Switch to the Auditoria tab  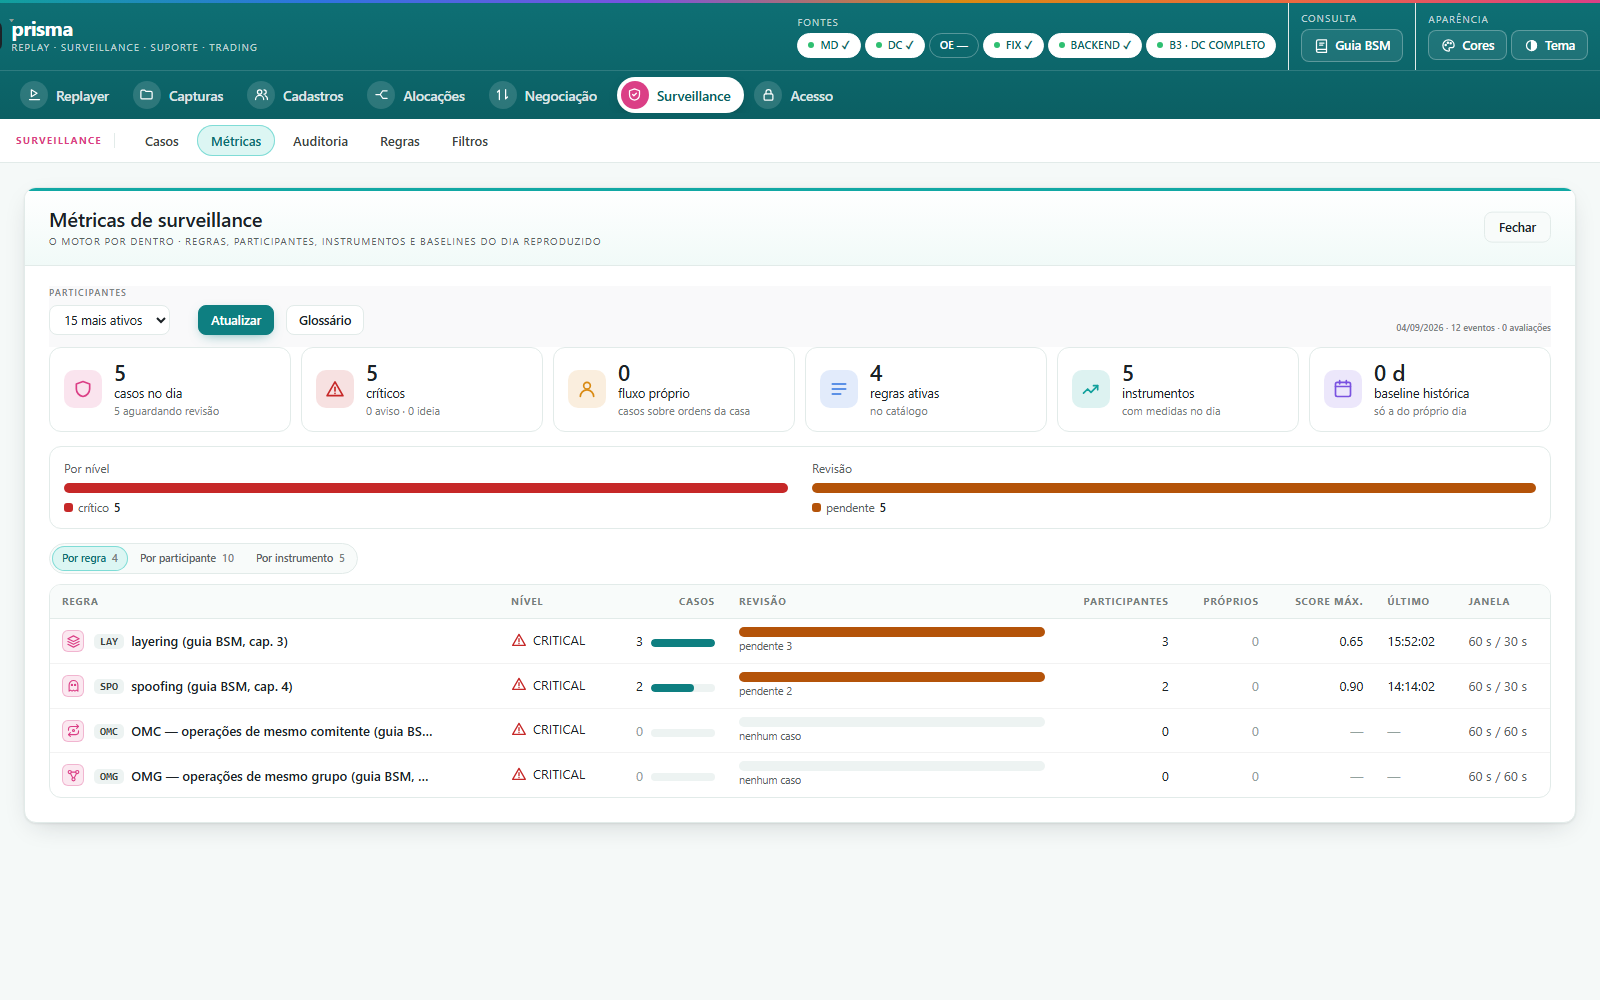320,141
